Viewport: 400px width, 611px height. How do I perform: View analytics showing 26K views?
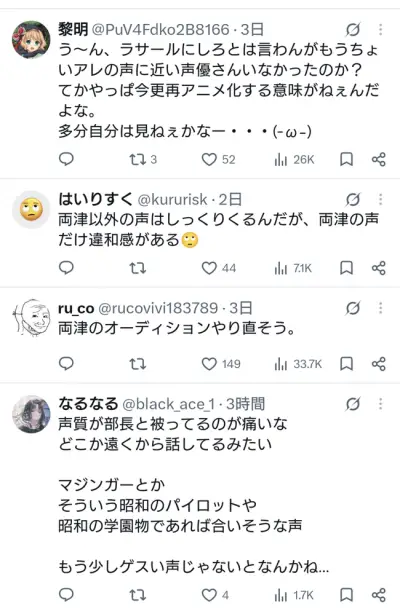(294, 159)
